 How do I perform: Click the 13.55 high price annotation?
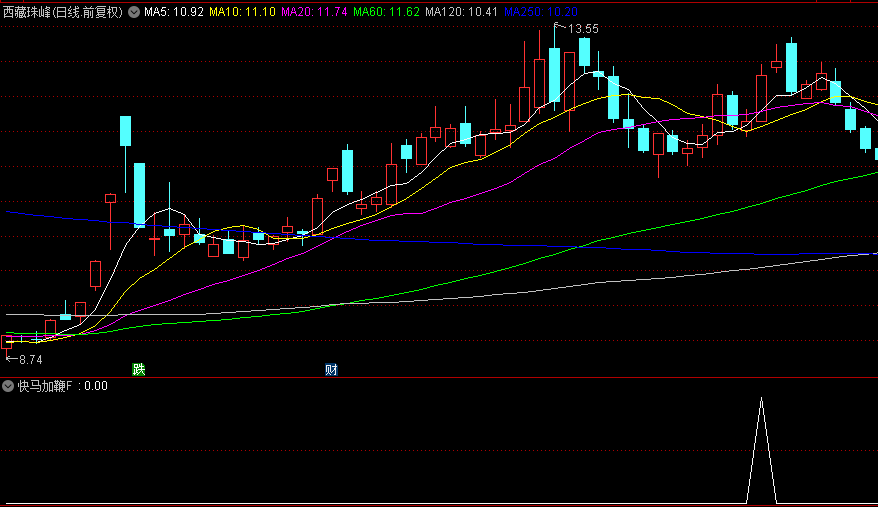pos(583,29)
